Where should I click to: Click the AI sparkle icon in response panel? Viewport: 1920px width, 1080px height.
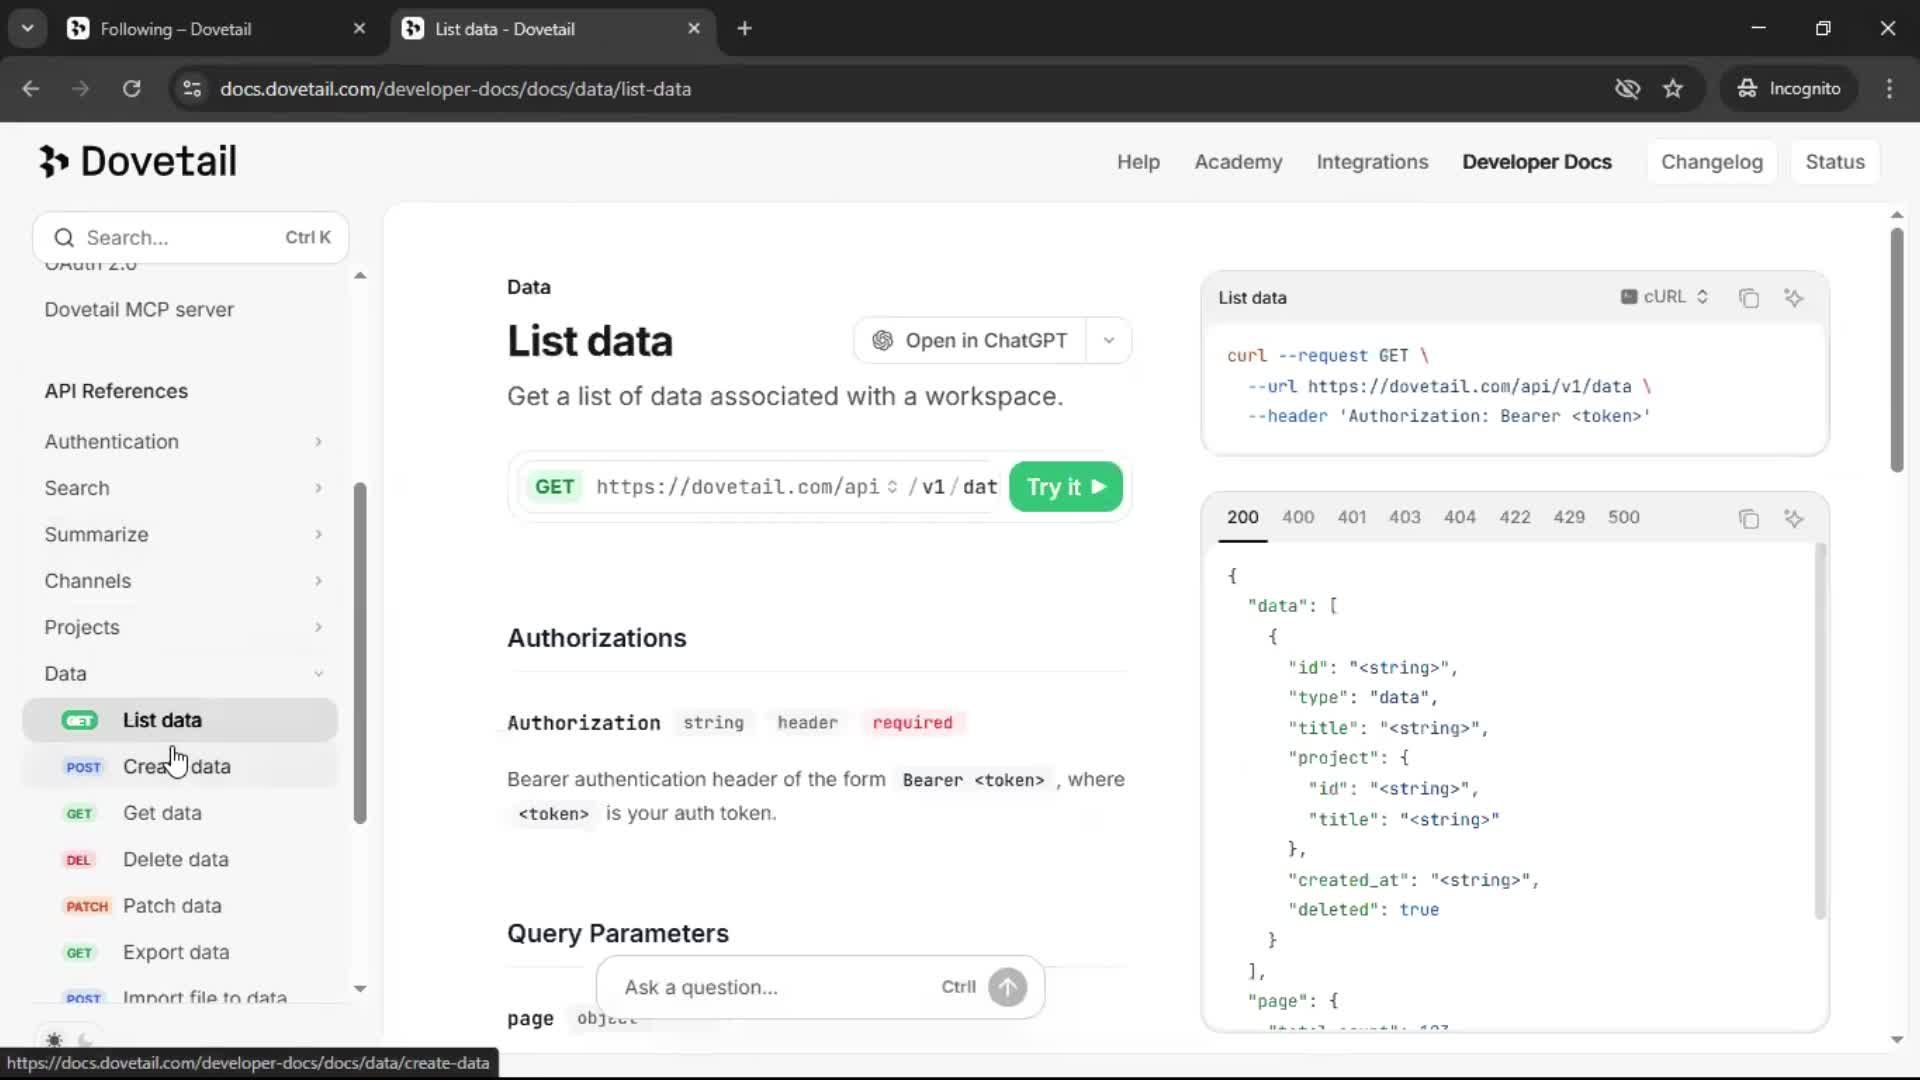1794,518
